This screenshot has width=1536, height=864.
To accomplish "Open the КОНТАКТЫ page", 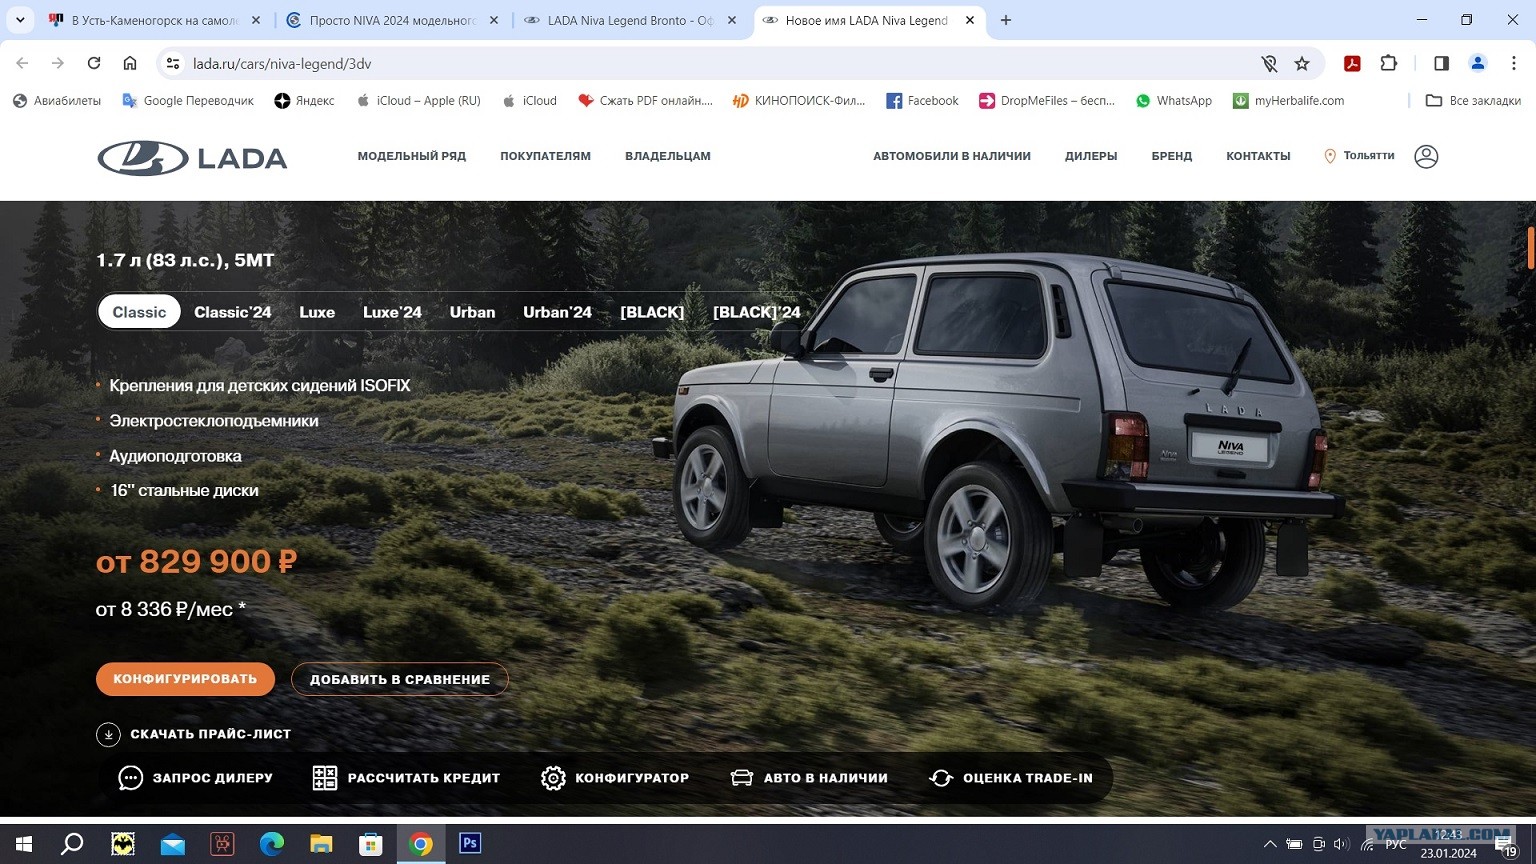I will pos(1258,156).
